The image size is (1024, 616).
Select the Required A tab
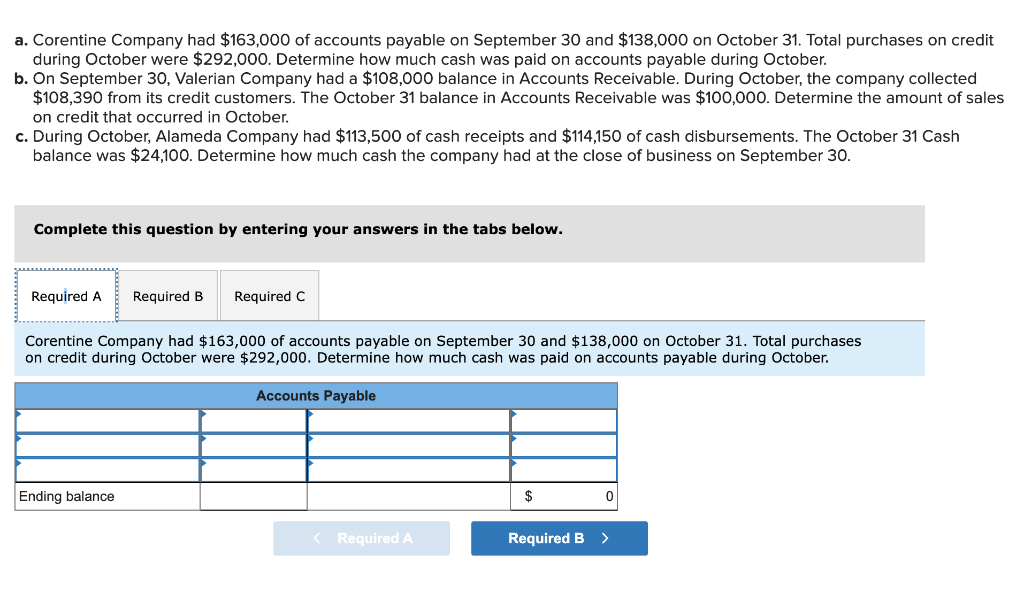point(66,295)
